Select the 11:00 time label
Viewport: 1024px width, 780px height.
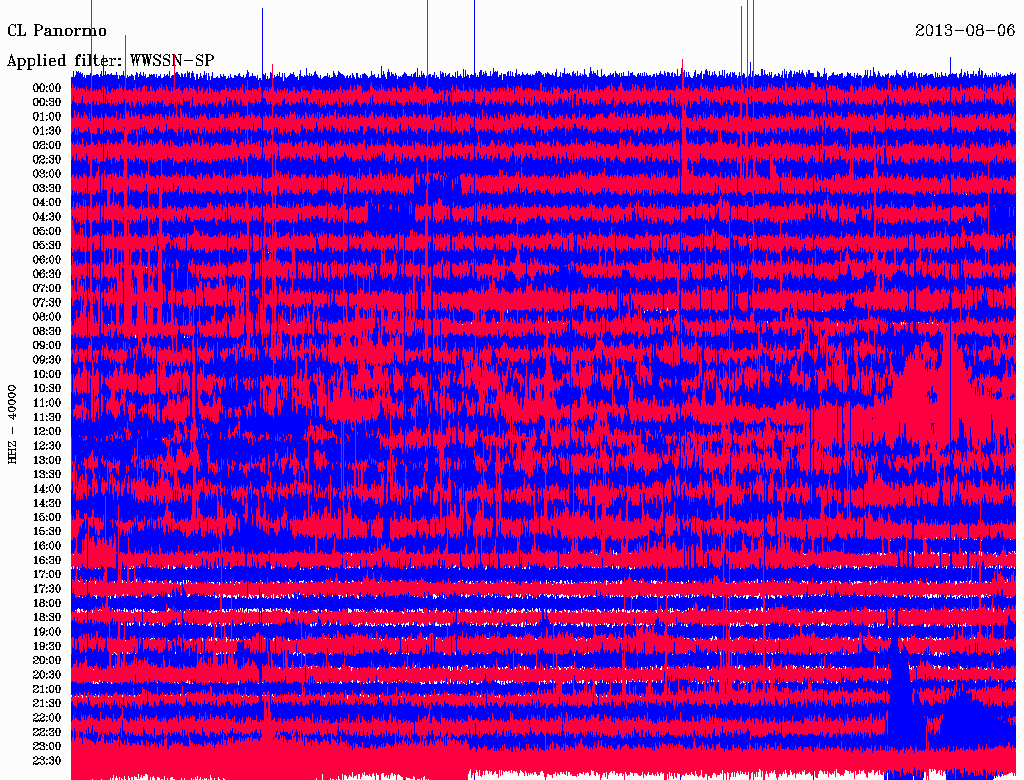click(47, 403)
